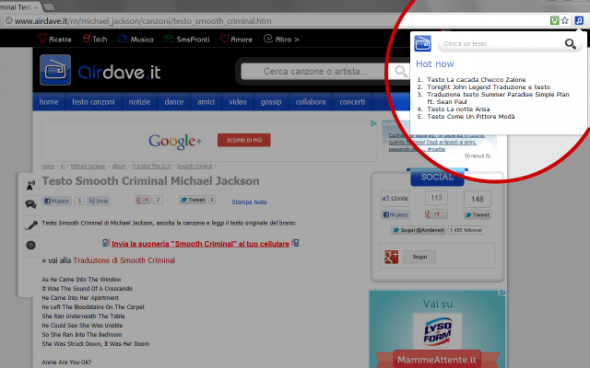Open the Ricette top bar item
Screen dimensions: 590x368
pos(55,39)
